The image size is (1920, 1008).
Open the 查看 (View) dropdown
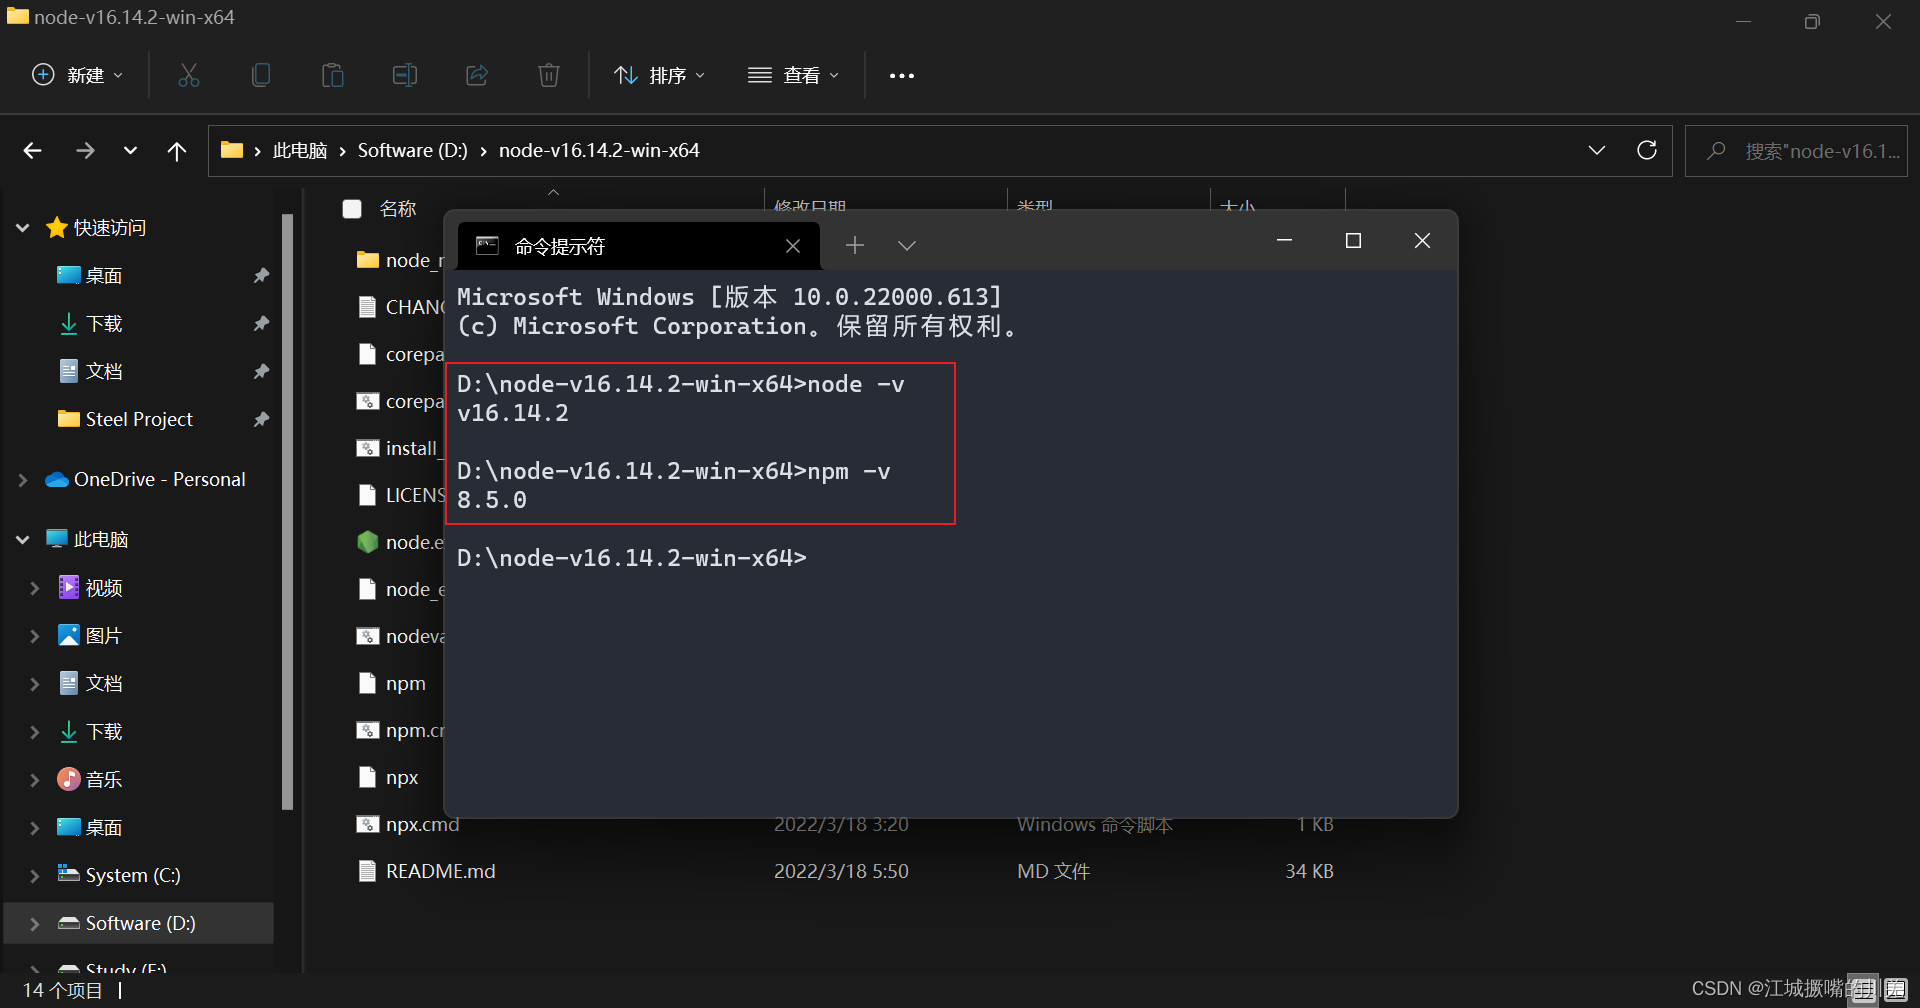click(x=794, y=75)
